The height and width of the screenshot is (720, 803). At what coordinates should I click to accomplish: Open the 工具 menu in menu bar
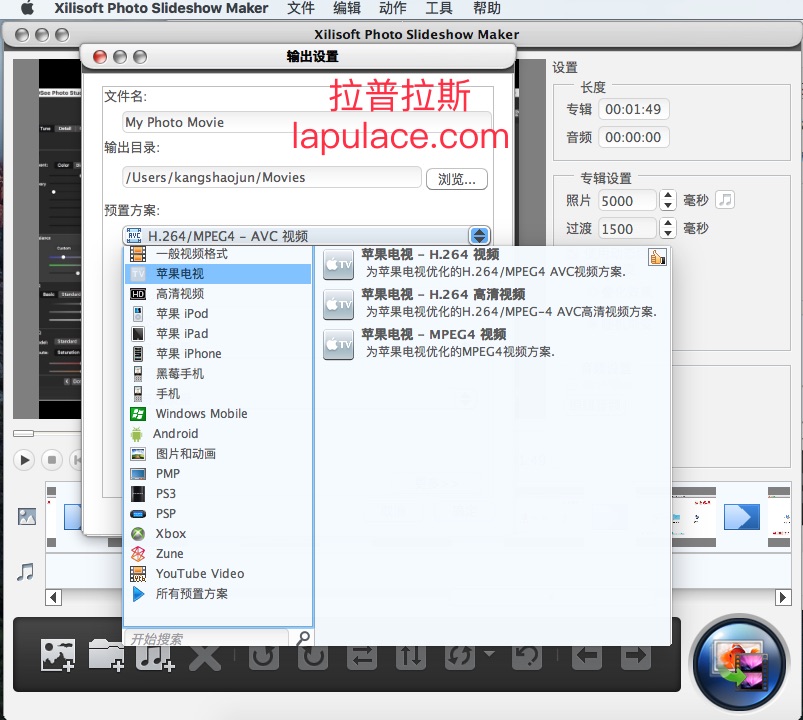439,8
